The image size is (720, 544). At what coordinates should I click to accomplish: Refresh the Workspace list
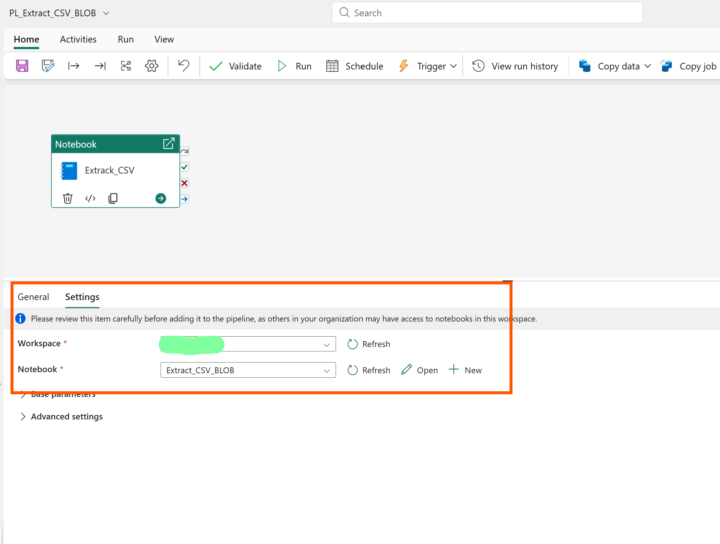[369, 344]
